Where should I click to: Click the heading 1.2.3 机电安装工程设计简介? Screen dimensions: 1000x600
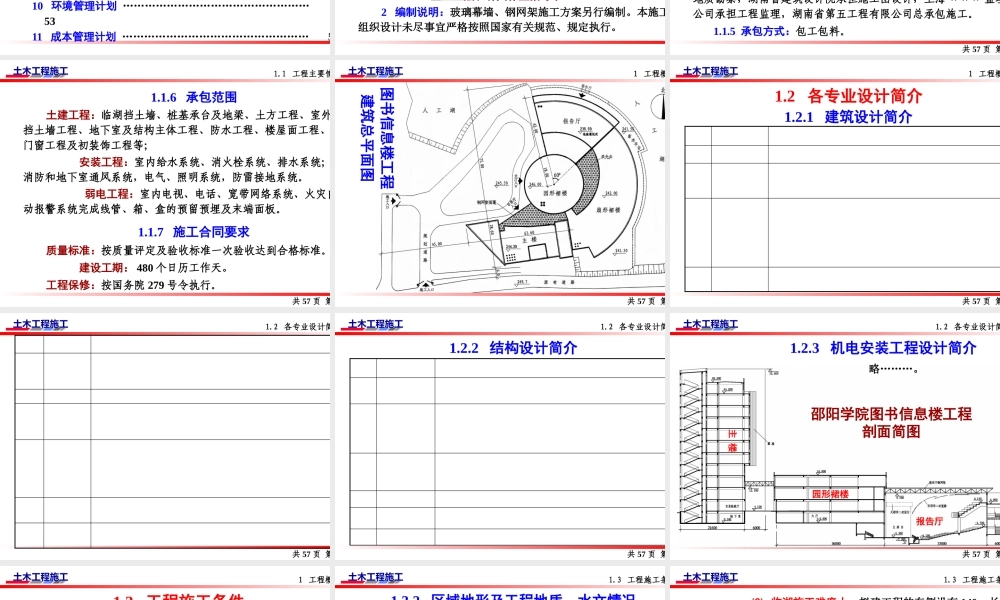coord(883,348)
